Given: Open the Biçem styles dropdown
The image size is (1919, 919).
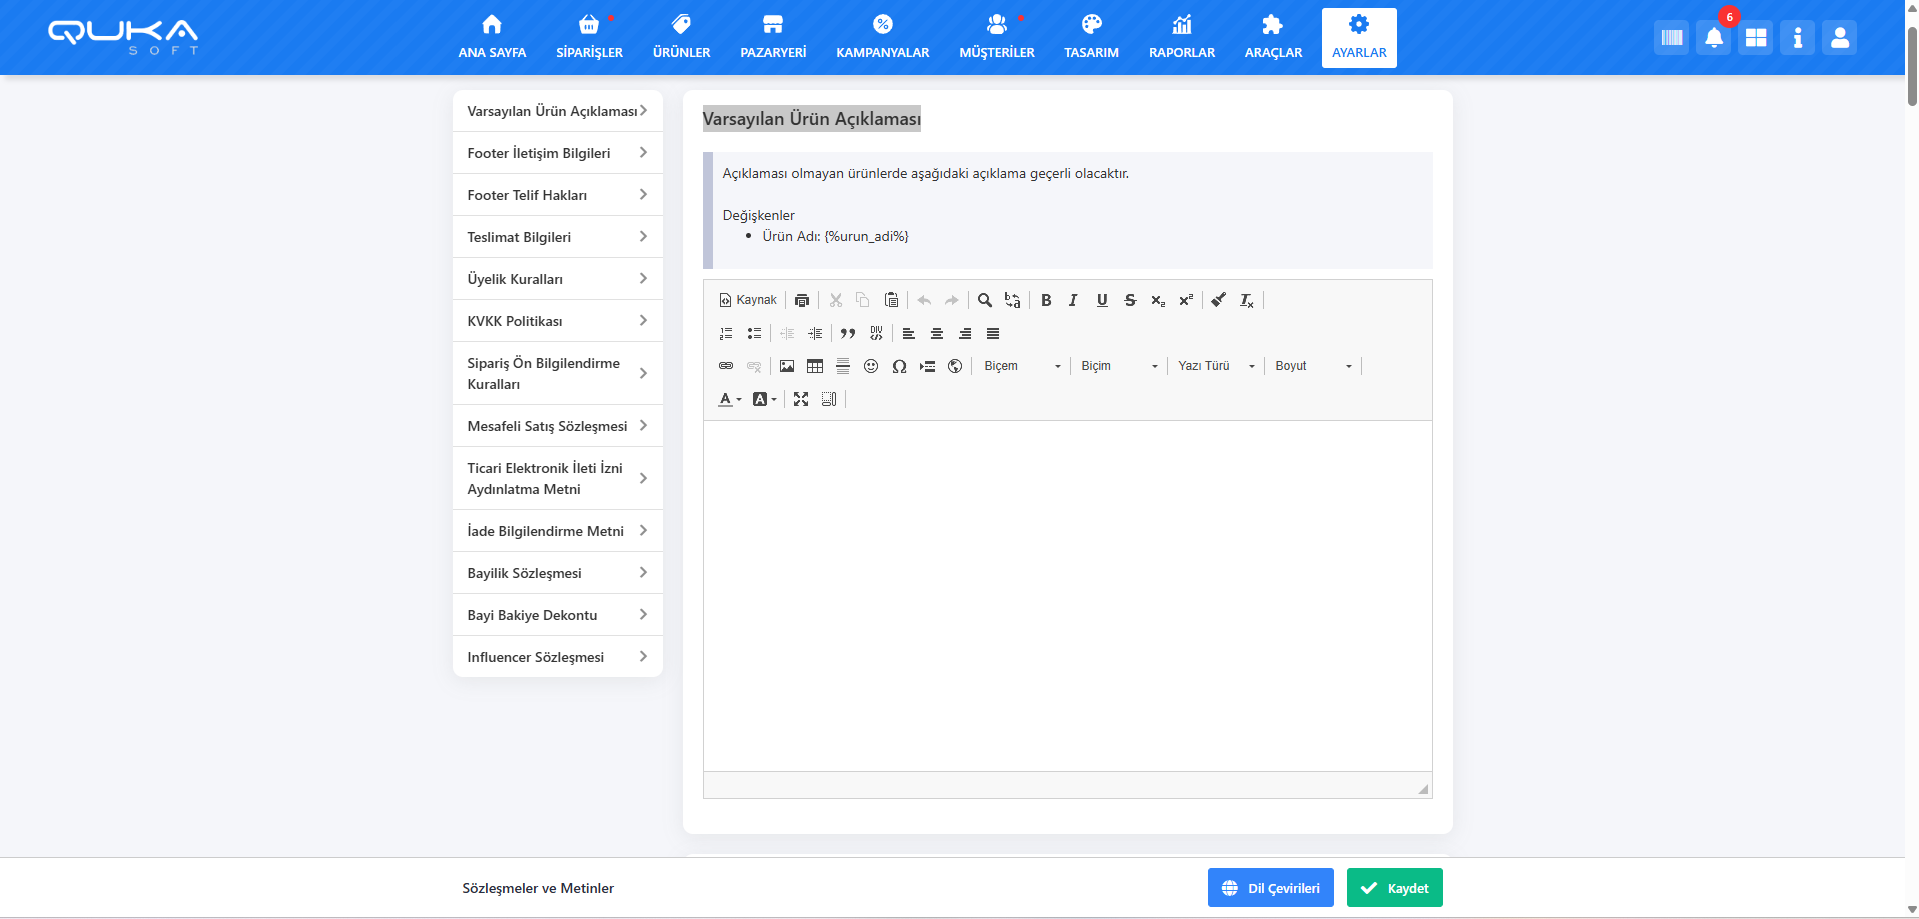Looking at the screenshot, I should coord(1022,366).
